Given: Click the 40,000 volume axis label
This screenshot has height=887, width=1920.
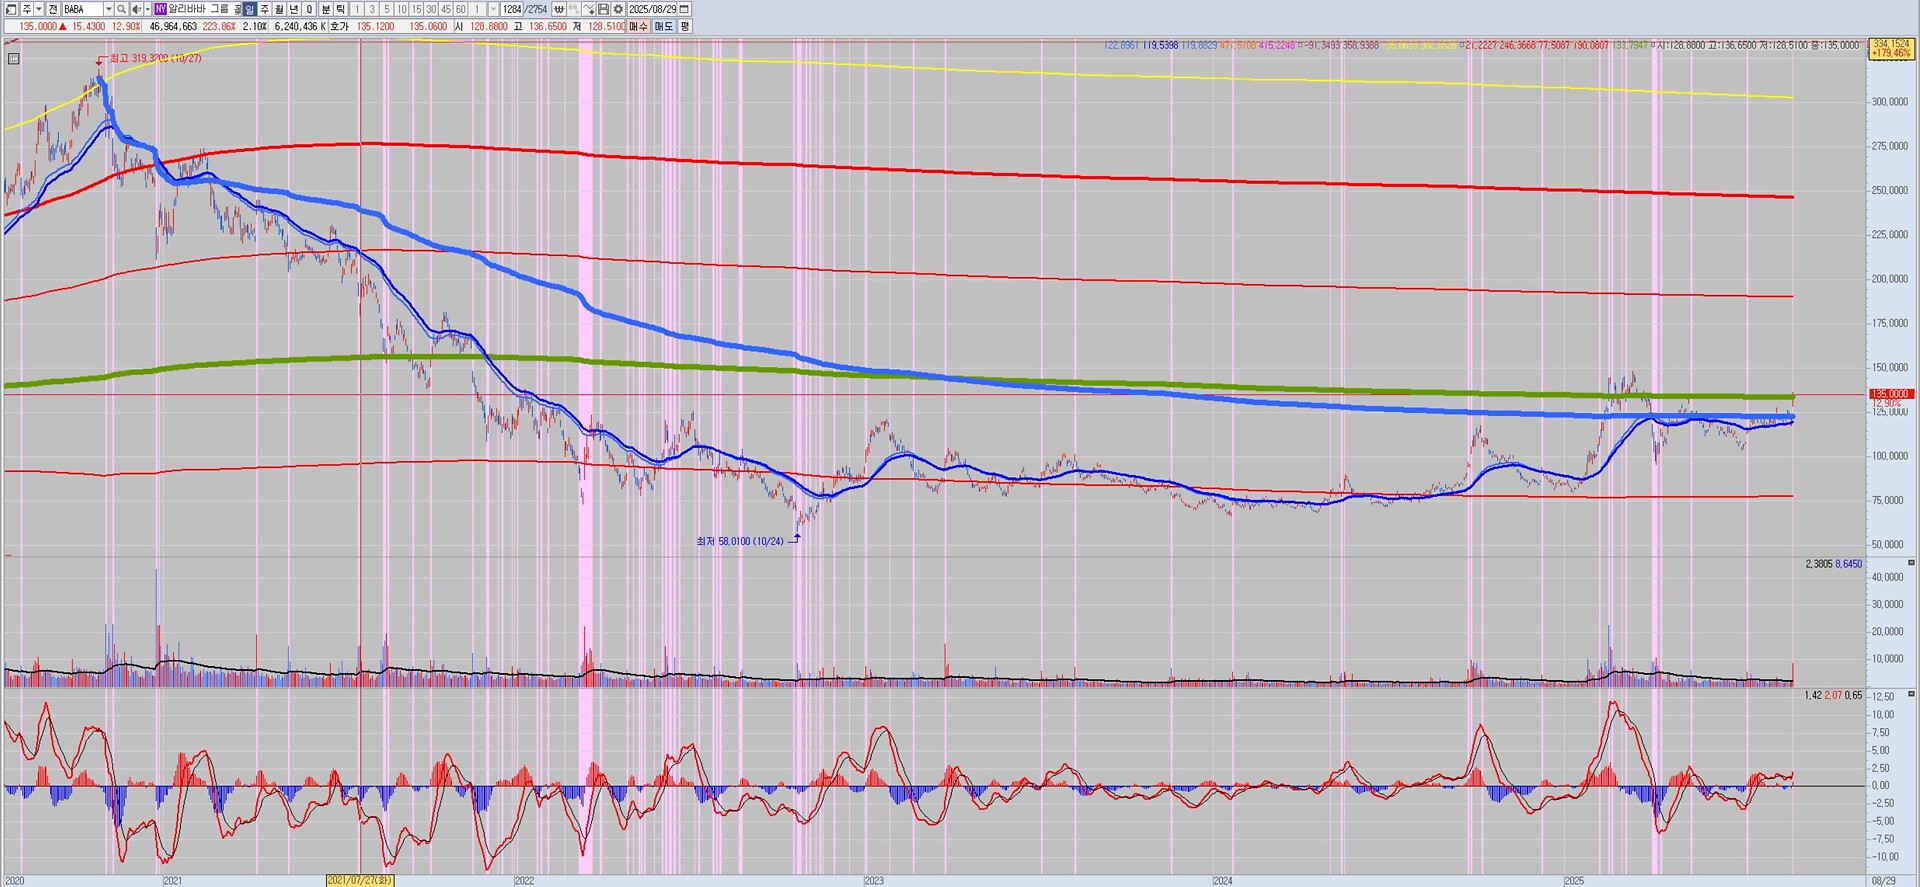Looking at the screenshot, I should point(1886,577).
